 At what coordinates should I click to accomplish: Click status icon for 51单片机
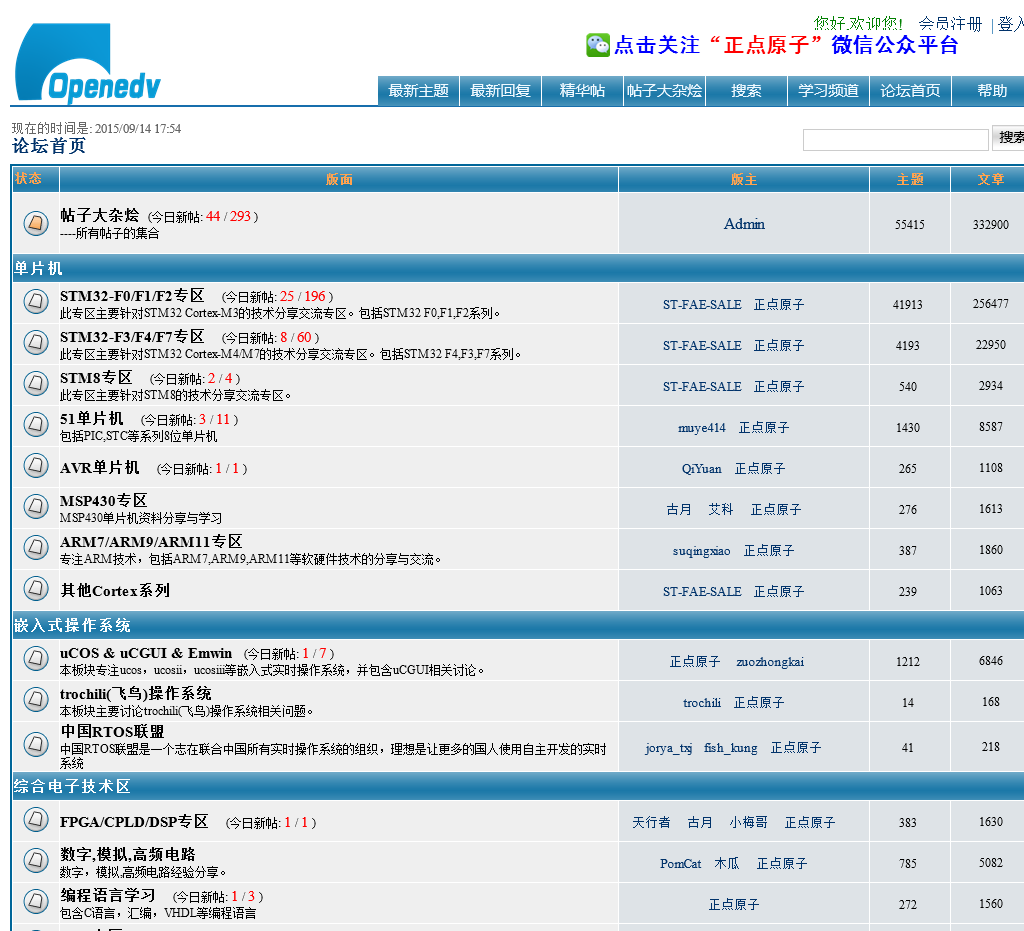click(36, 424)
